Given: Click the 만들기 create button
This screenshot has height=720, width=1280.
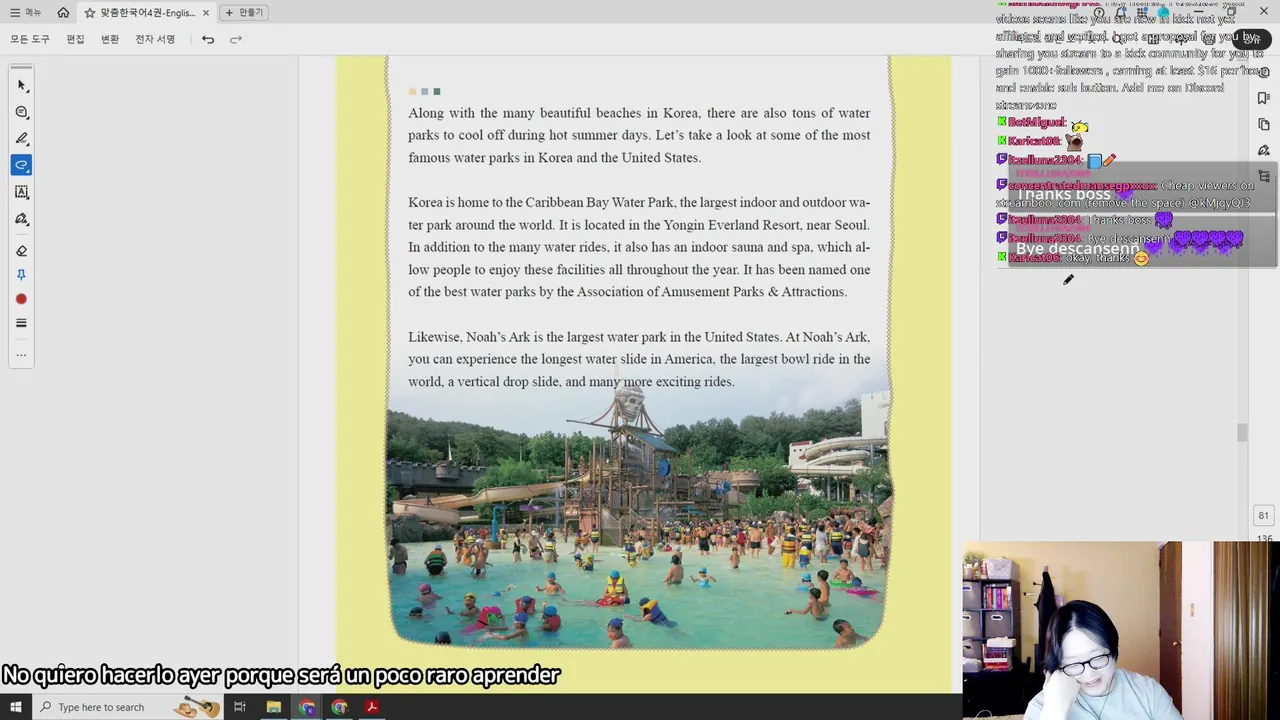Looking at the screenshot, I should tap(244, 12).
